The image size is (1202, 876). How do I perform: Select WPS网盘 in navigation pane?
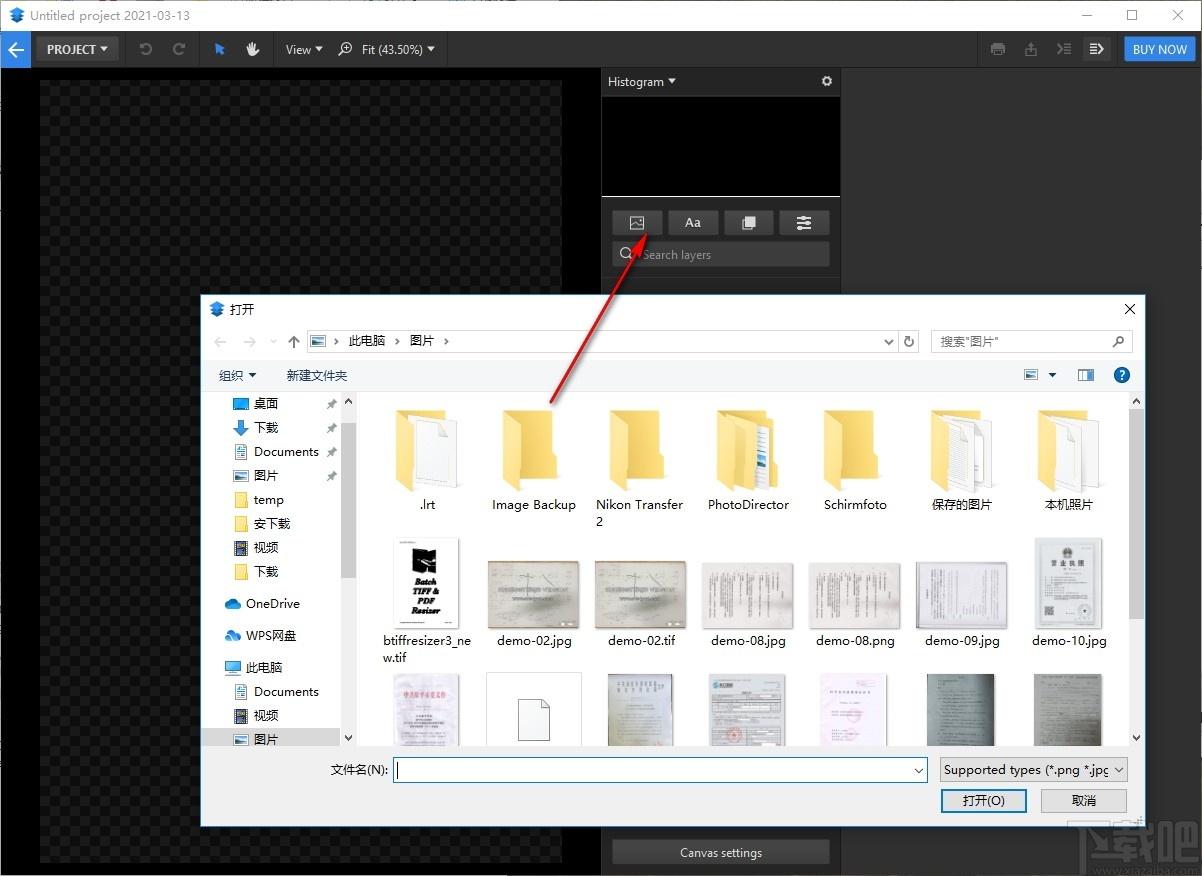[271, 636]
